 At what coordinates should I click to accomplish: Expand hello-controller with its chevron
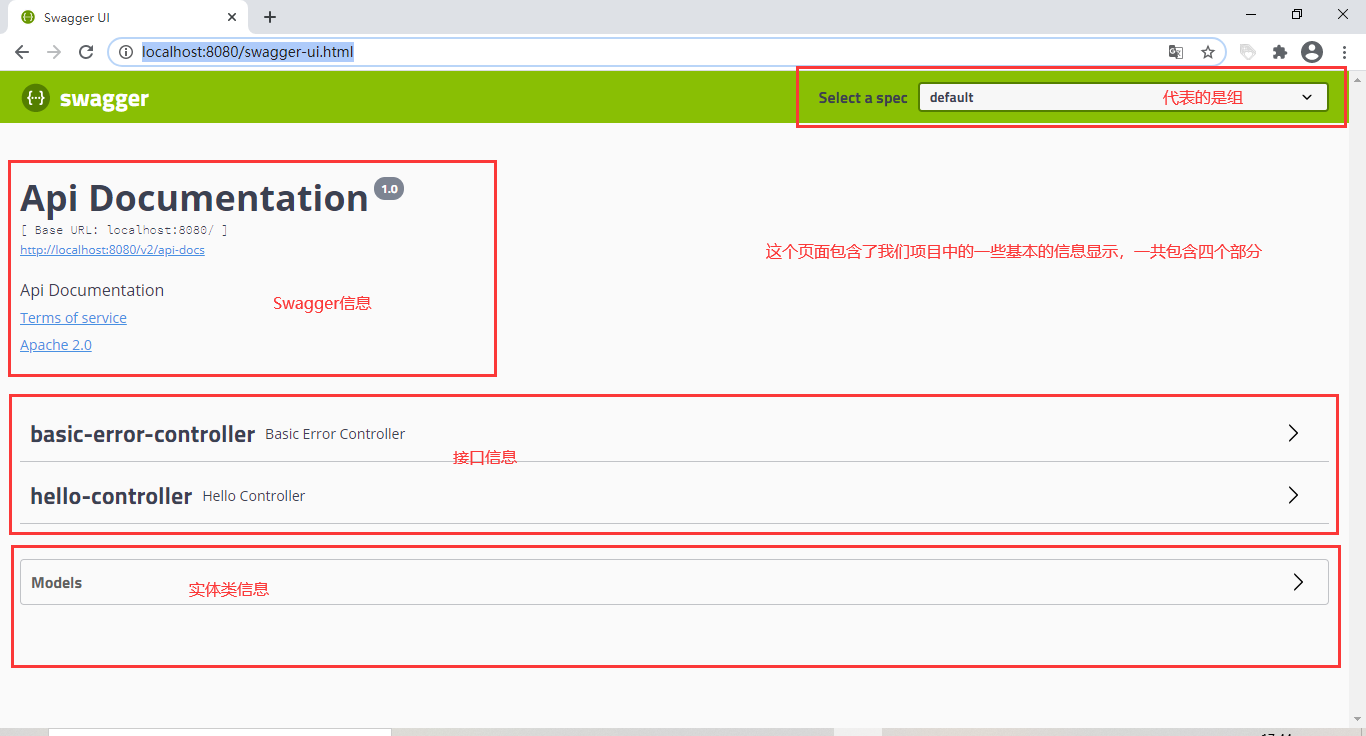[x=1293, y=495]
